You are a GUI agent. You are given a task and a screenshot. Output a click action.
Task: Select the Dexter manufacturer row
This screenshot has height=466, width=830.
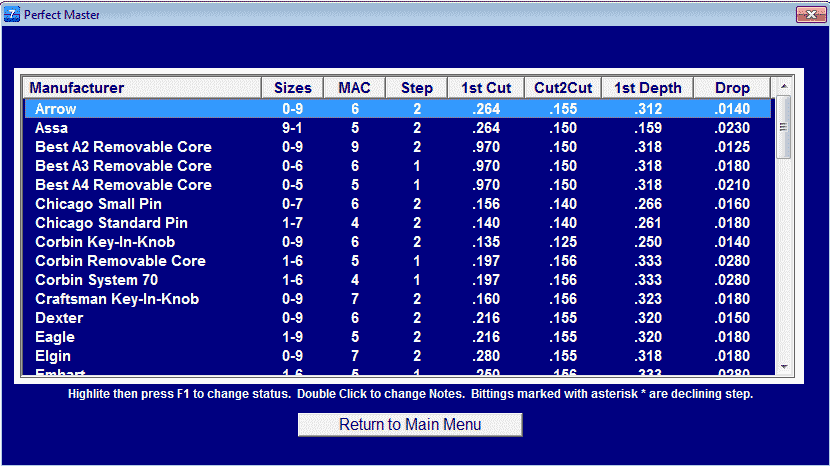(398, 318)
